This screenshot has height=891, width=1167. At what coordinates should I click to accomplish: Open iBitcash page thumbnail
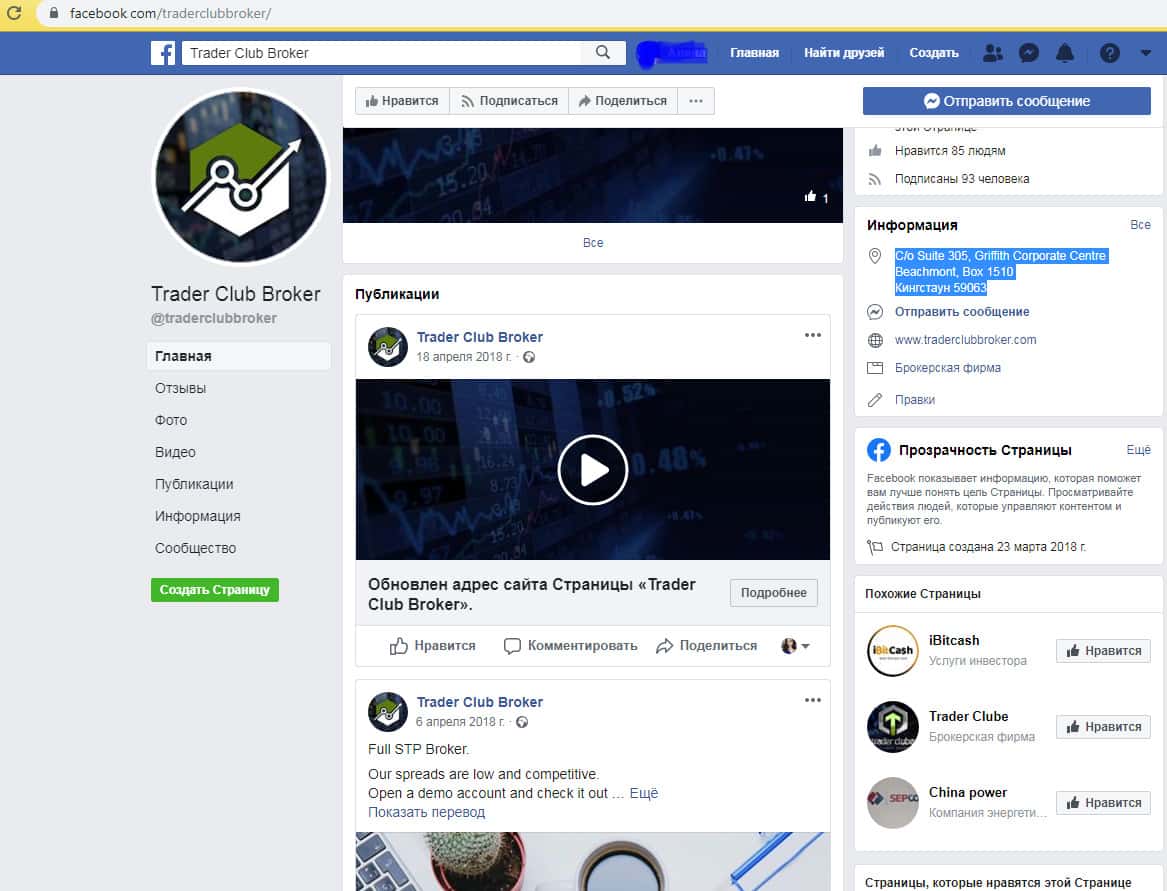[892, 651]
